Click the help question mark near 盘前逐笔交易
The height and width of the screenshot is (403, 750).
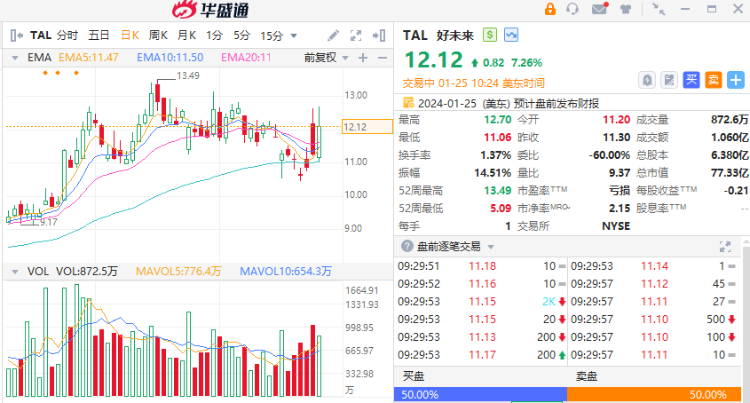tap(407, 246)
